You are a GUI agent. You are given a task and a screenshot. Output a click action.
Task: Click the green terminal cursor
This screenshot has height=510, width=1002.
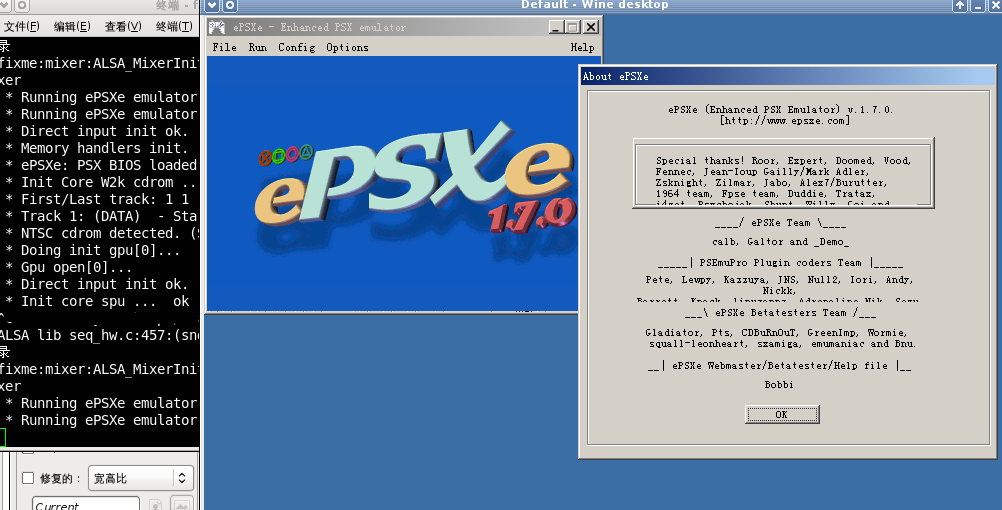click(3, 437)
